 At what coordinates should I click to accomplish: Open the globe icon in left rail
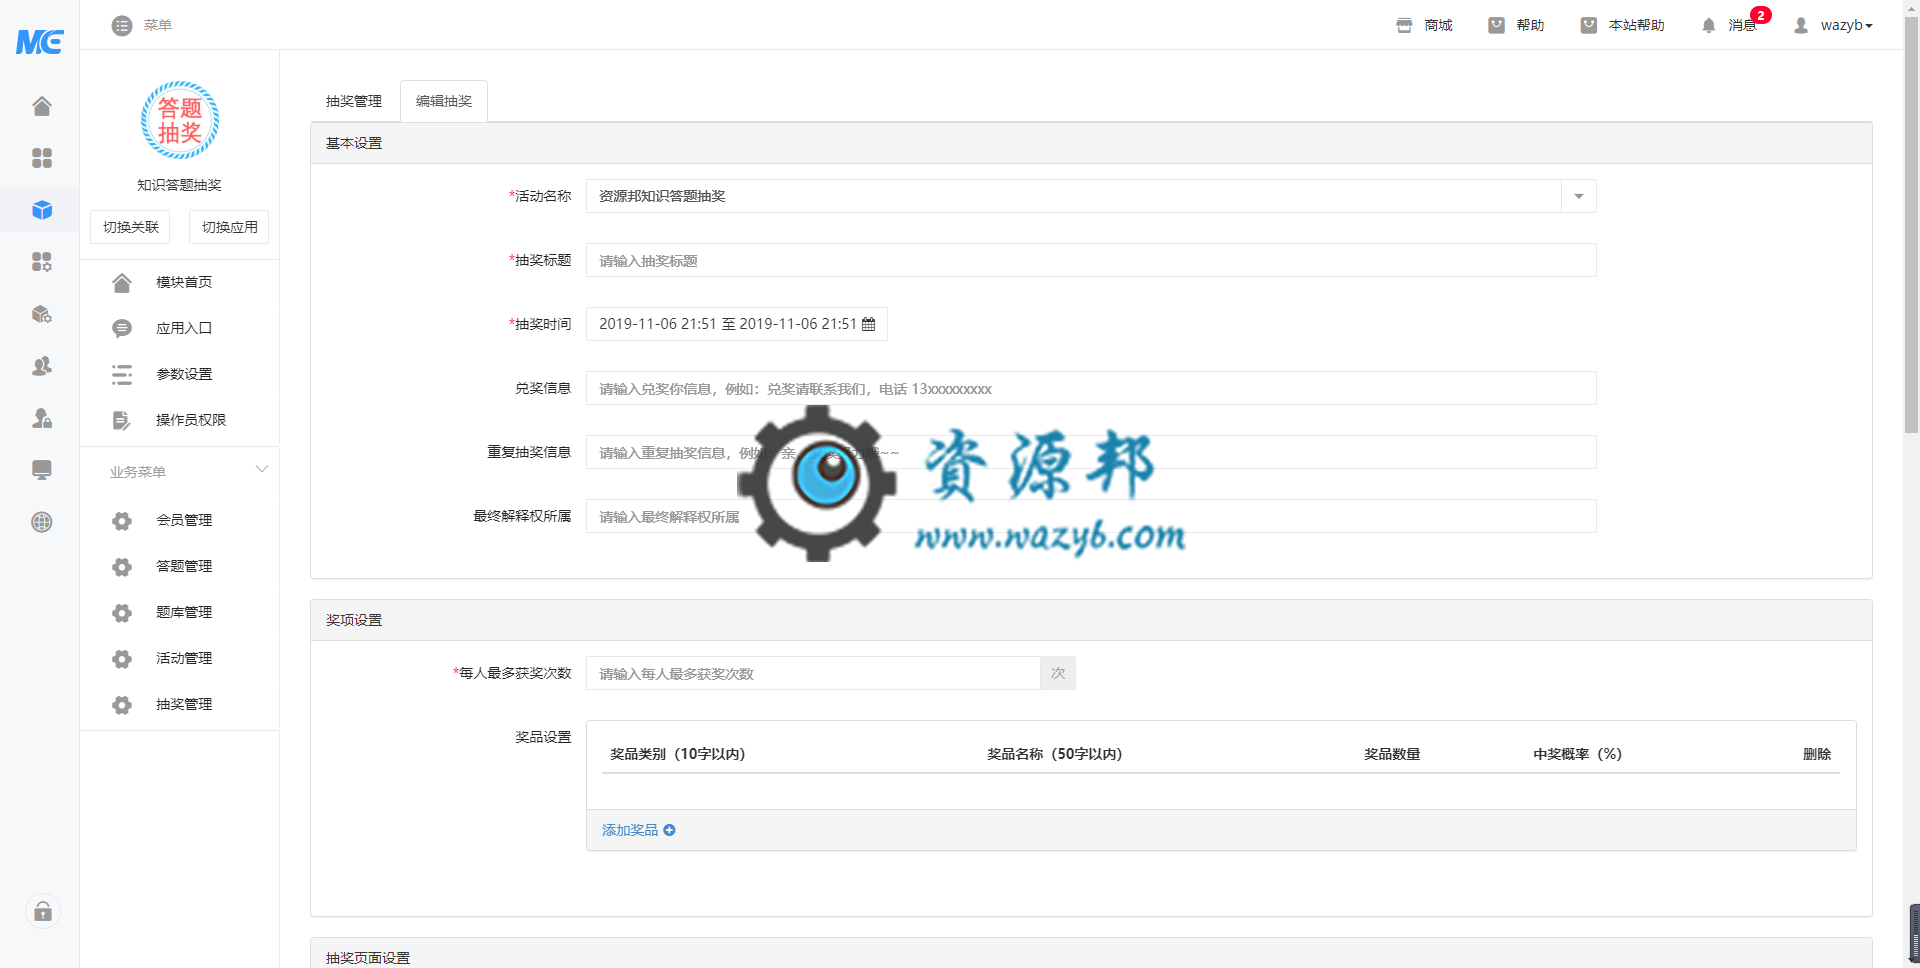(41, 522)
